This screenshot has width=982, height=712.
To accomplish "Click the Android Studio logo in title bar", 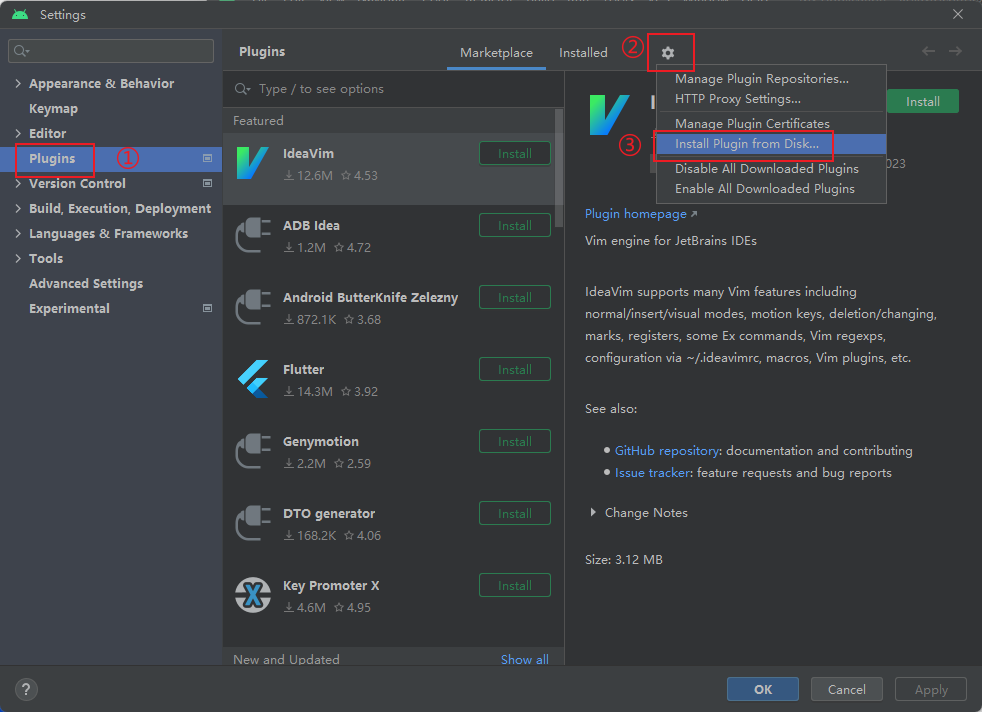I will tap(20, 14).
